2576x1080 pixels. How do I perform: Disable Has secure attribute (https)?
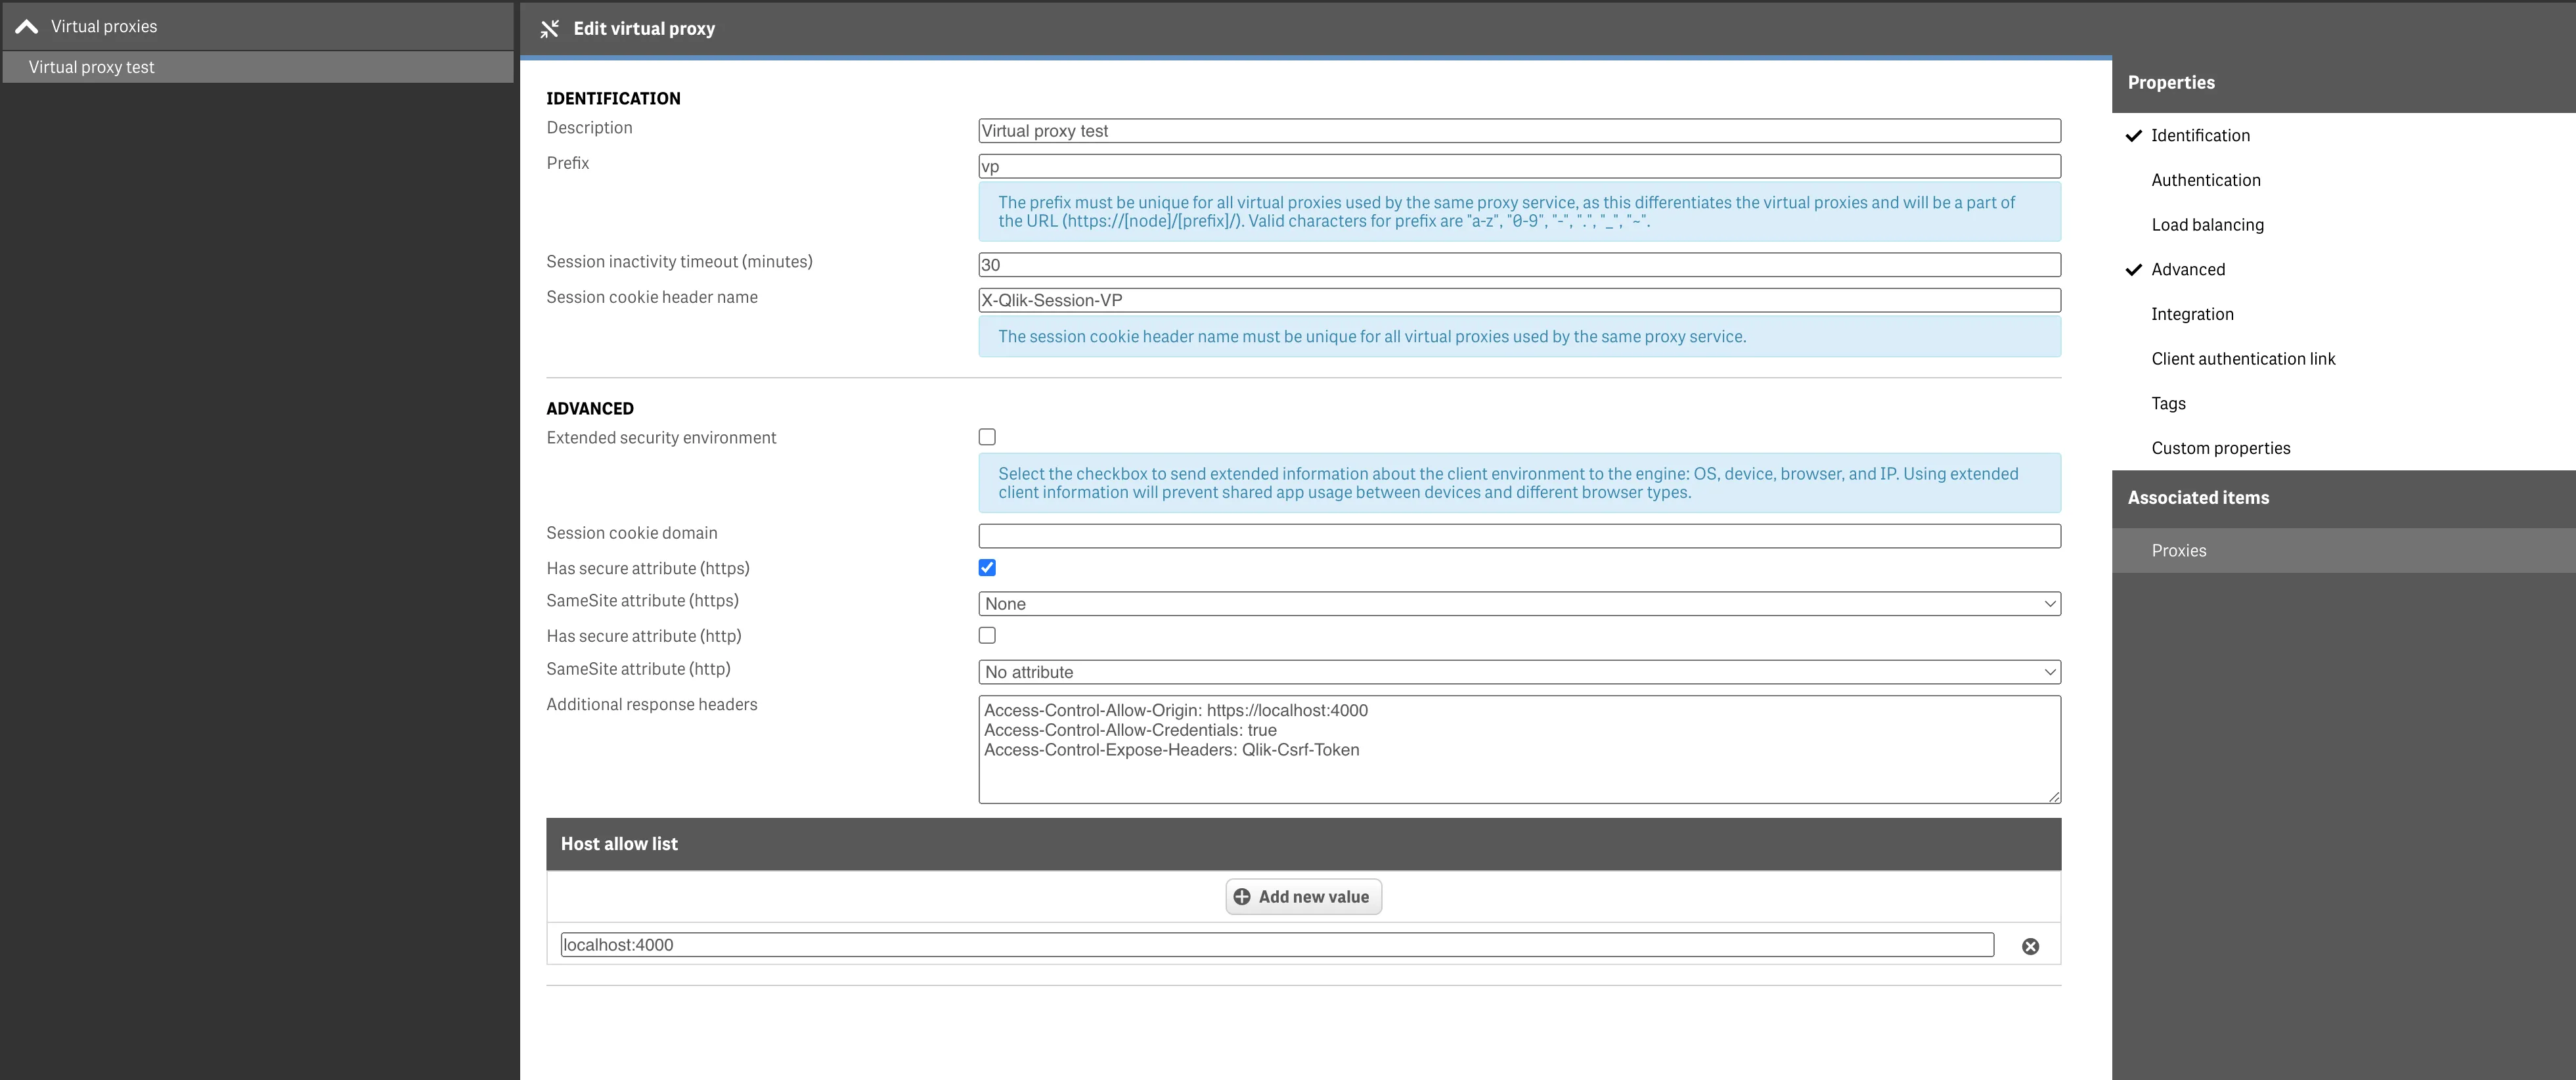coord(987,567)
